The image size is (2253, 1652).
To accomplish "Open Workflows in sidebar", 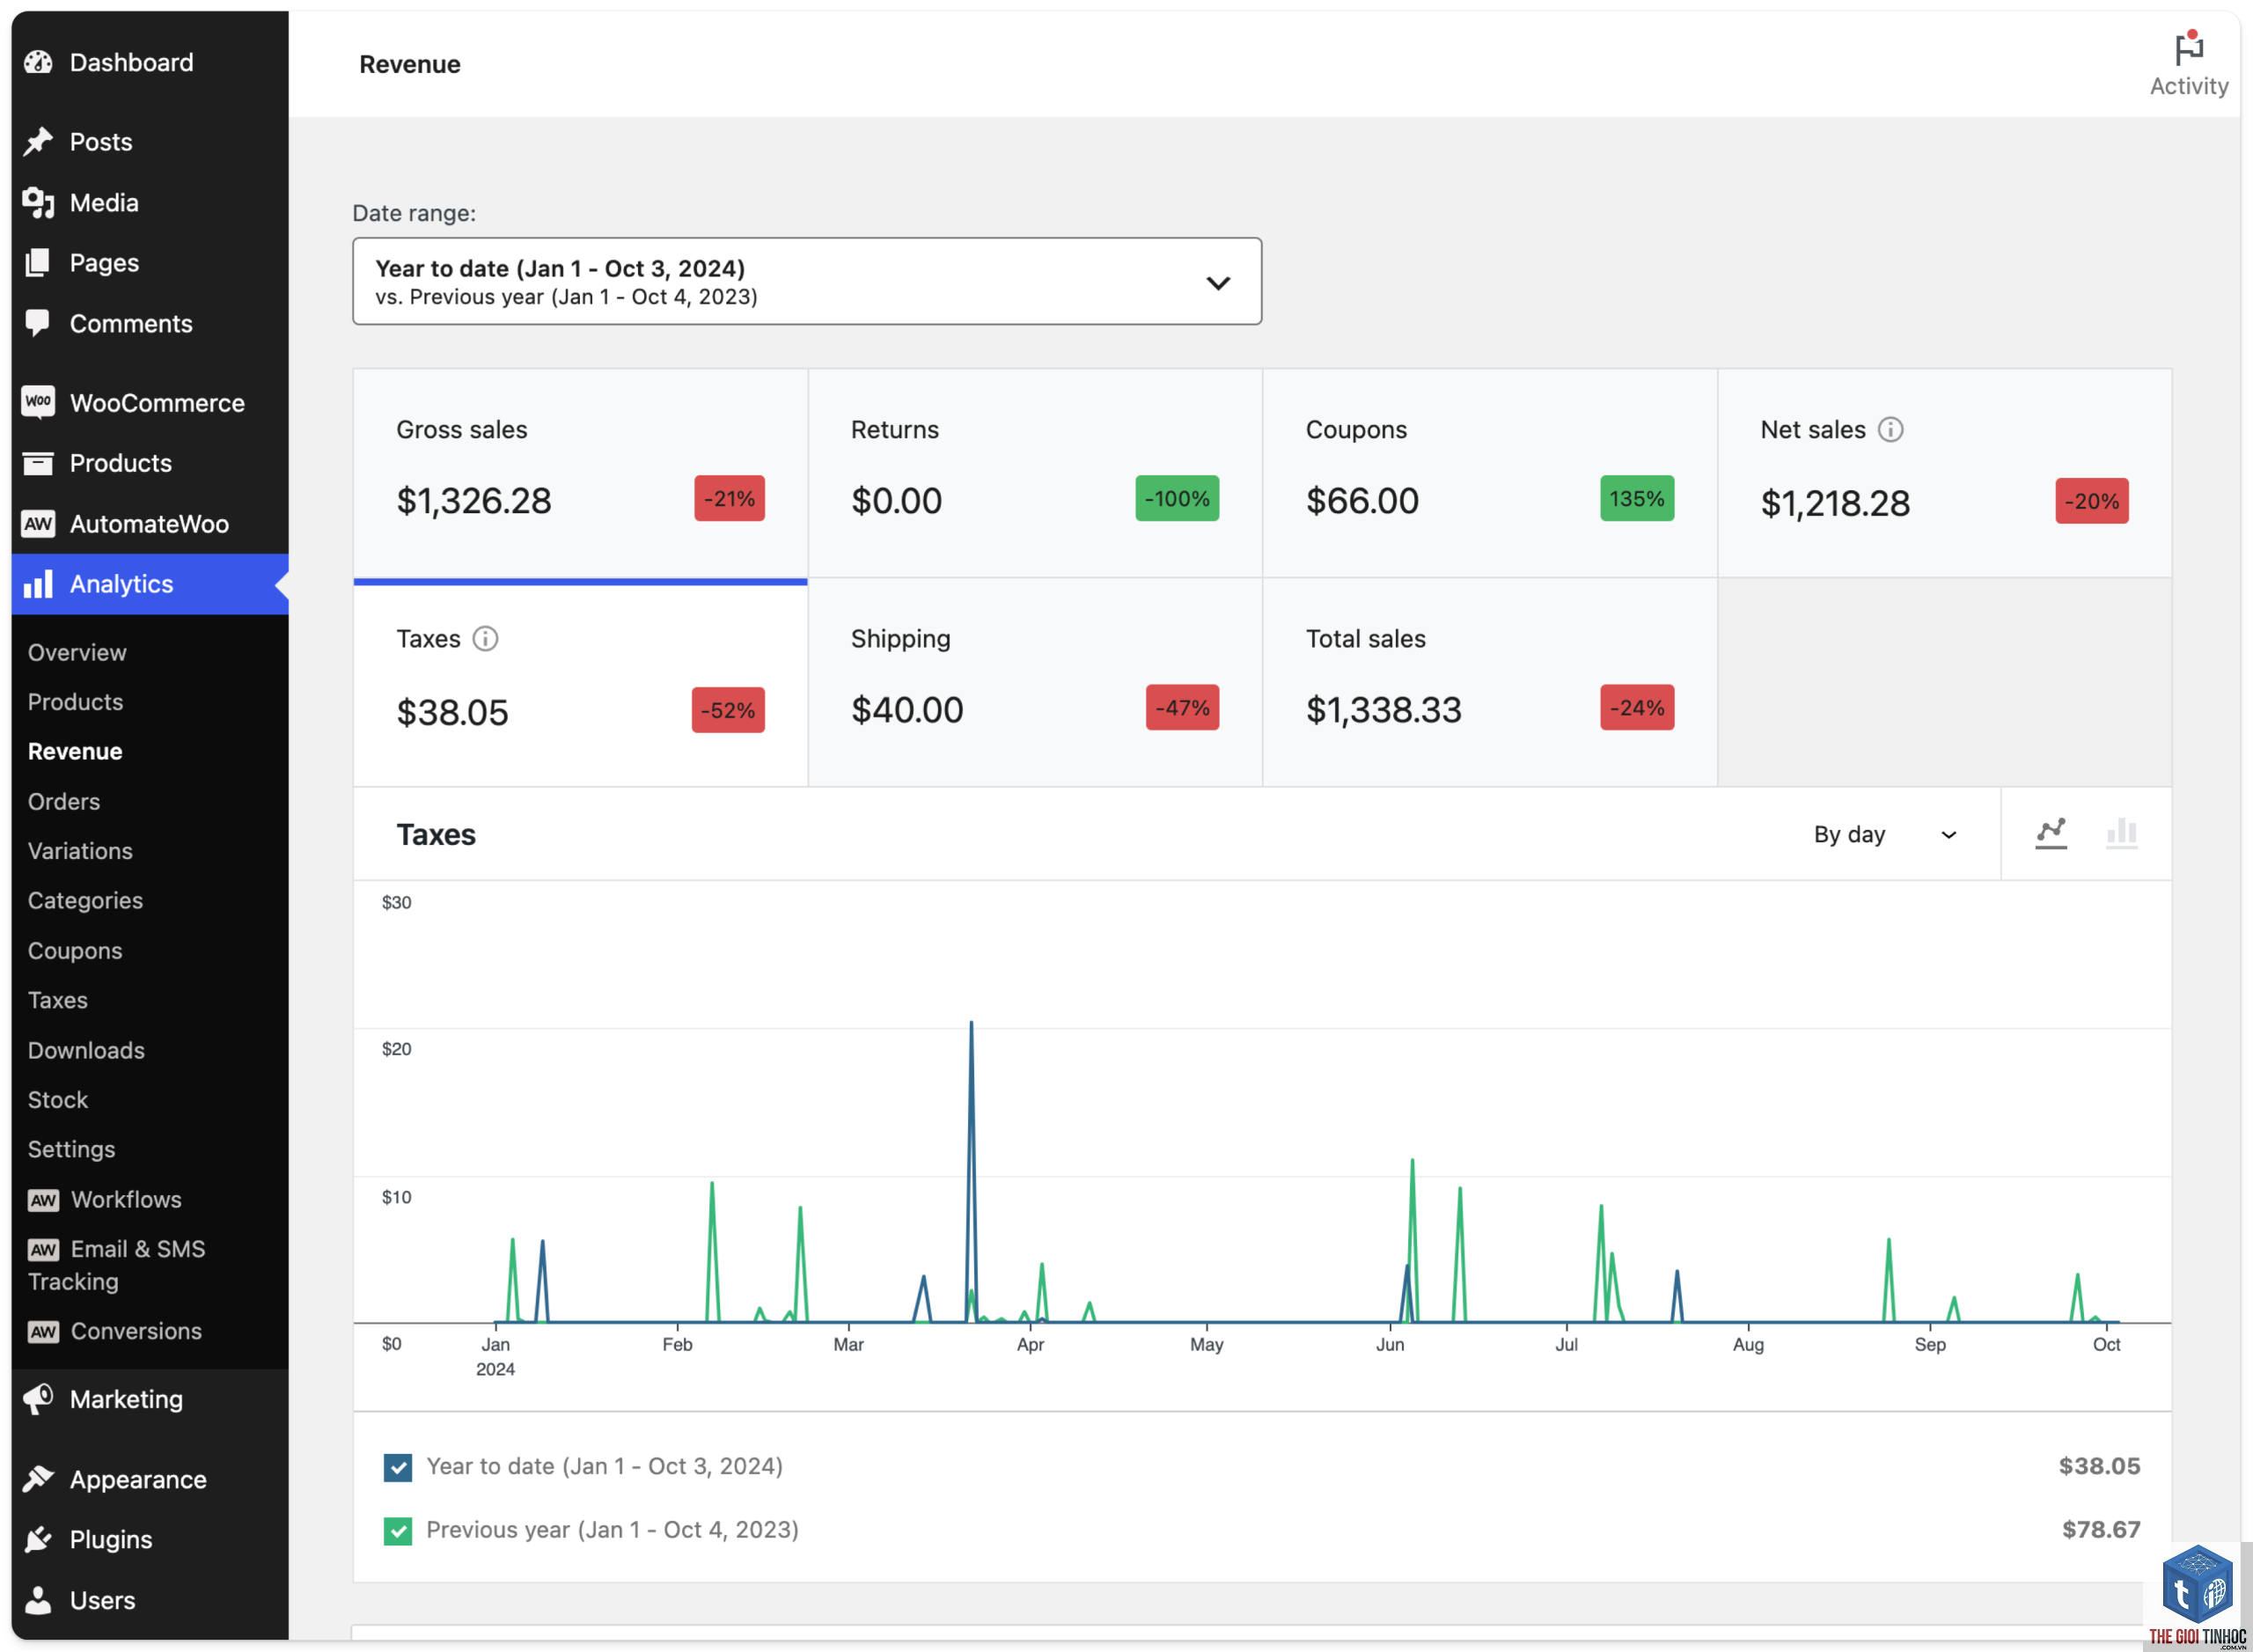I will tap(126, 1200).
